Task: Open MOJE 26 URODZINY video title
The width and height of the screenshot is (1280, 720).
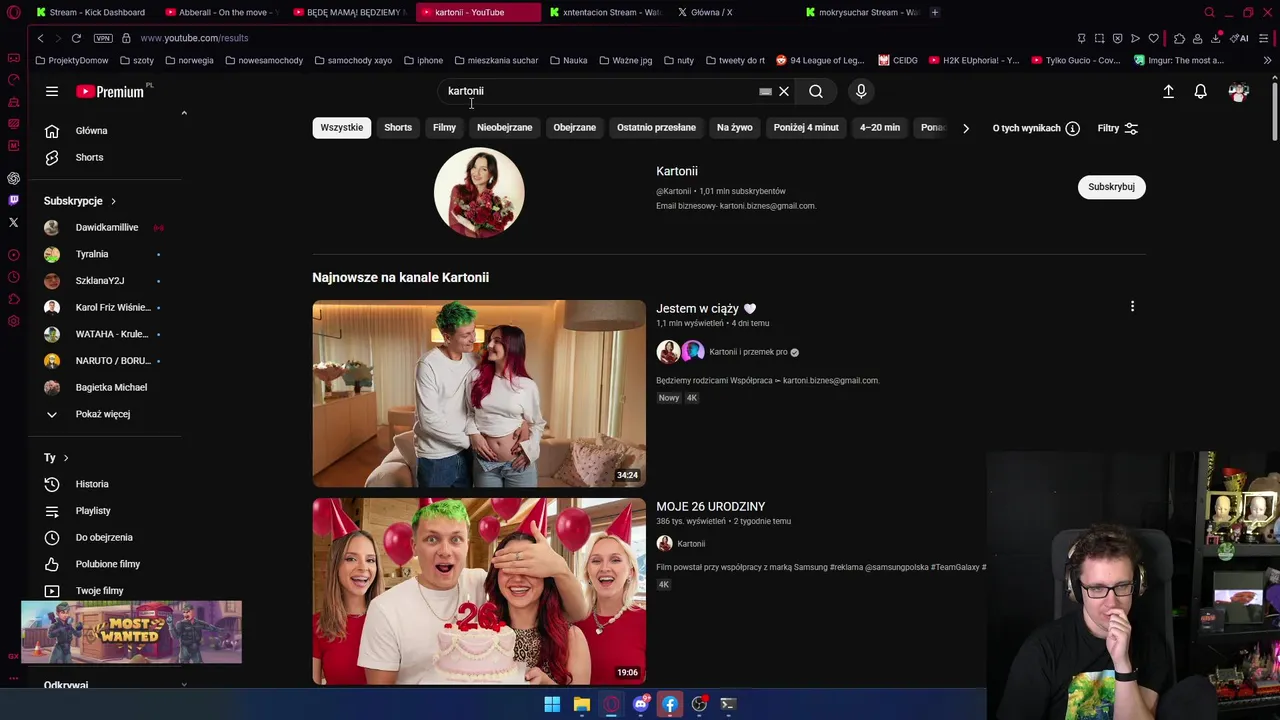Action: [710, 507]
